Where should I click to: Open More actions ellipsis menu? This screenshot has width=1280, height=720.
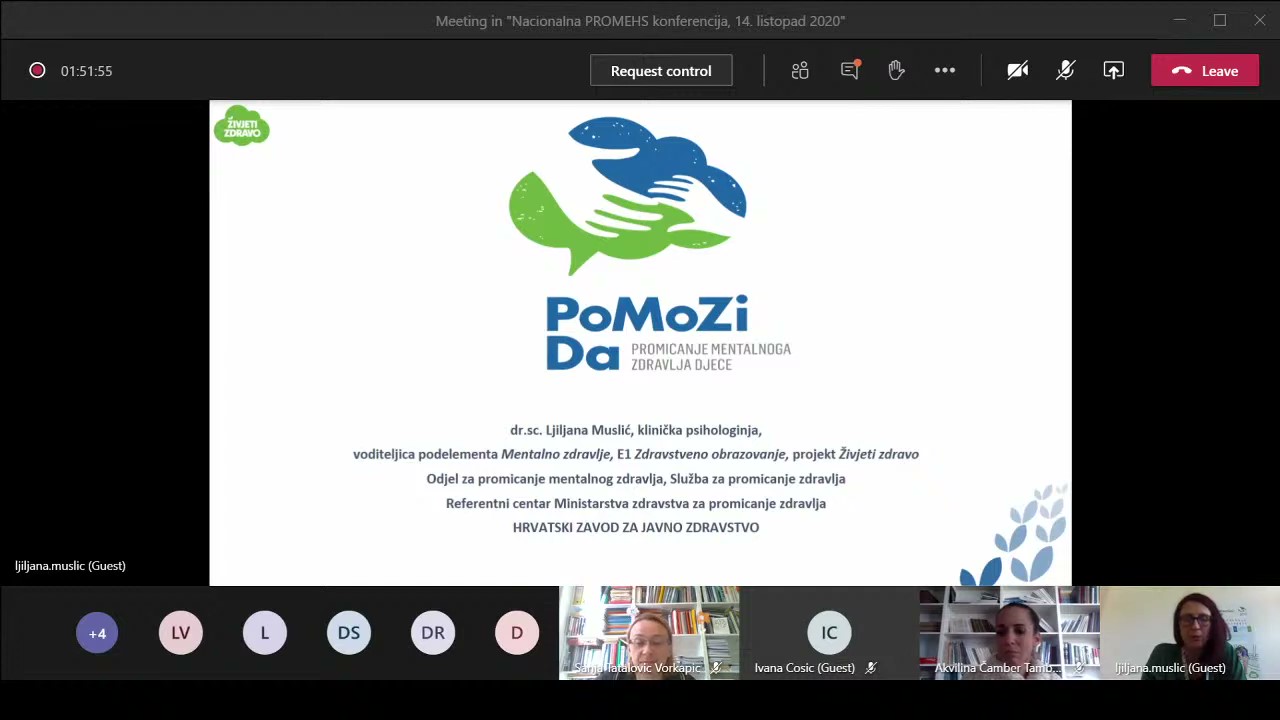point(945,71)
